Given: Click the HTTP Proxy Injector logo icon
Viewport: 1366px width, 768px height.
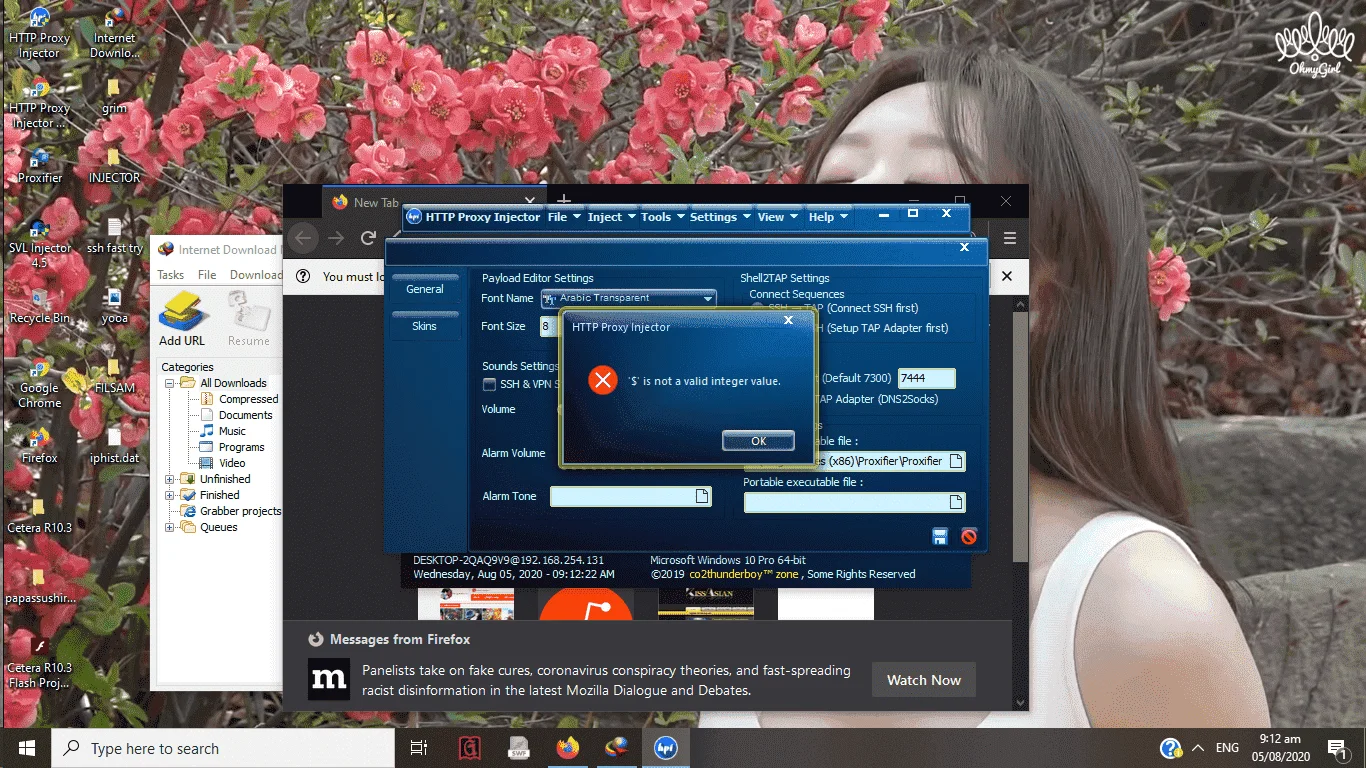Looking at the screenshot, I should (x=413, y=217).
